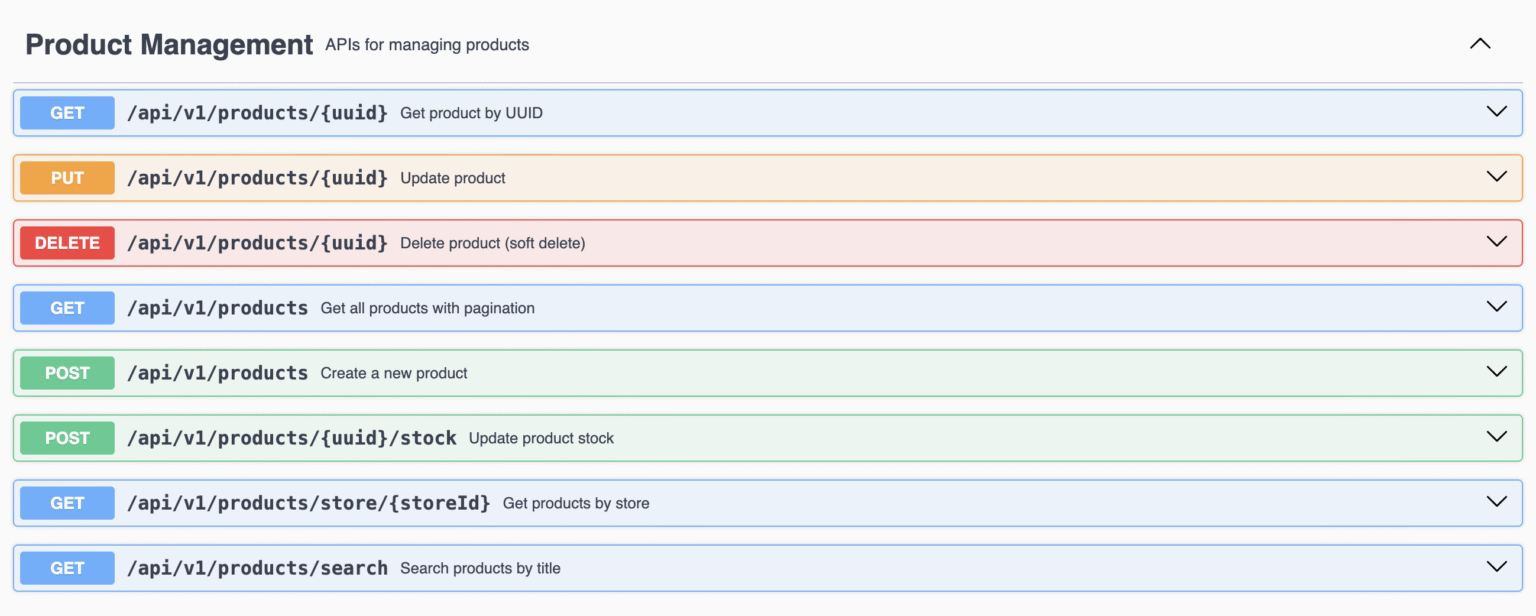Image resolution: width=1536 pixels, height=616 pixels.
Task: Expand the Delete product operation chevron
Action: [1497, 241]
